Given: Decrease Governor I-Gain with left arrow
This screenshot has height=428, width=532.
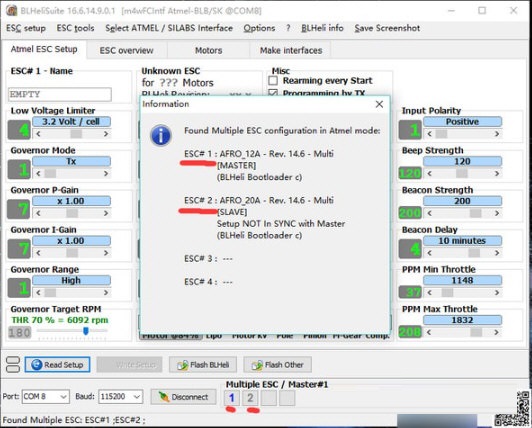Looking at the screenshot, I should click(x=38, y=253).
